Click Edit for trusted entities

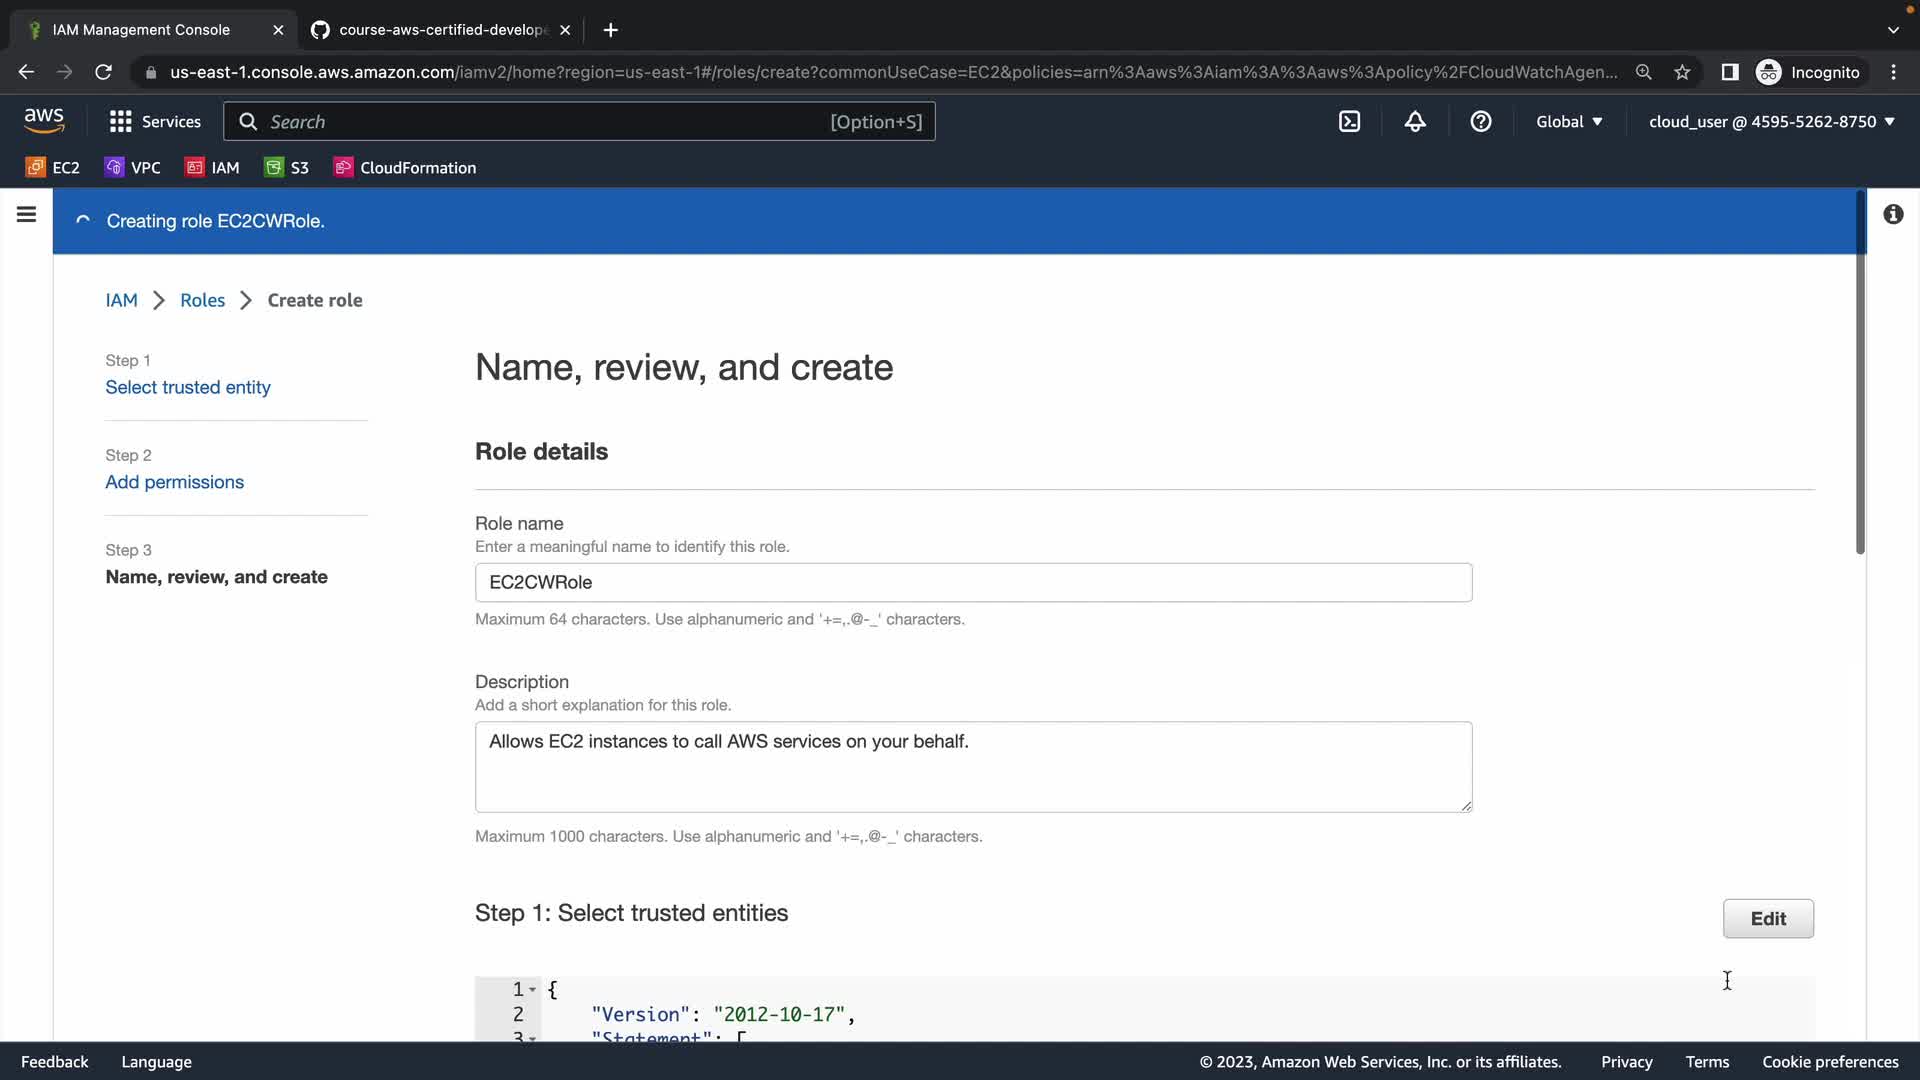(1767, 918)
